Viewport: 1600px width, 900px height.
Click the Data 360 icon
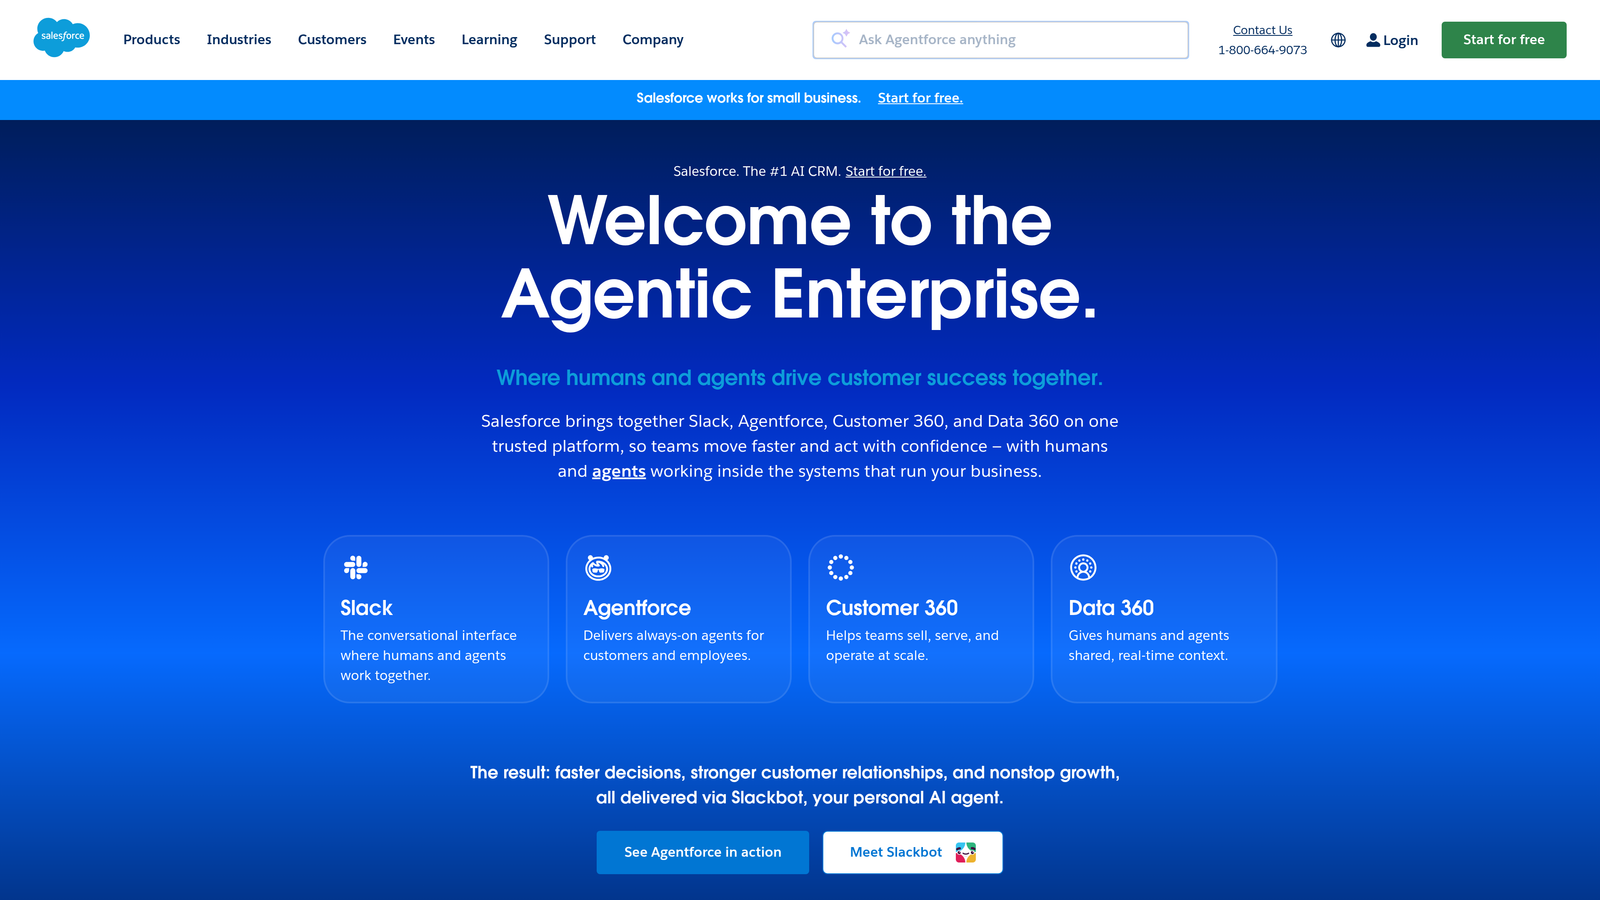[x=1083, y=567]
